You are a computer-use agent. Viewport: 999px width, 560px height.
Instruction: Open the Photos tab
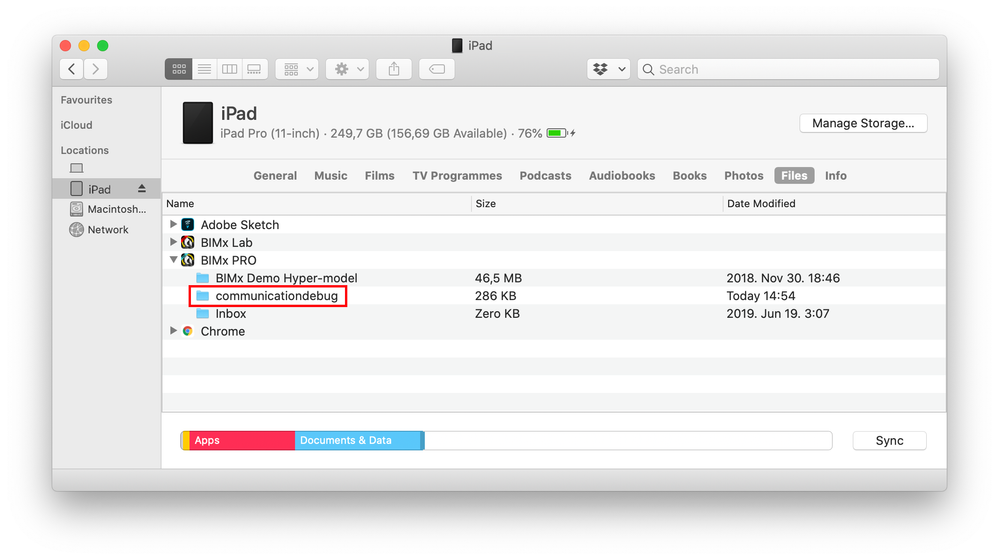click(744, 176)
